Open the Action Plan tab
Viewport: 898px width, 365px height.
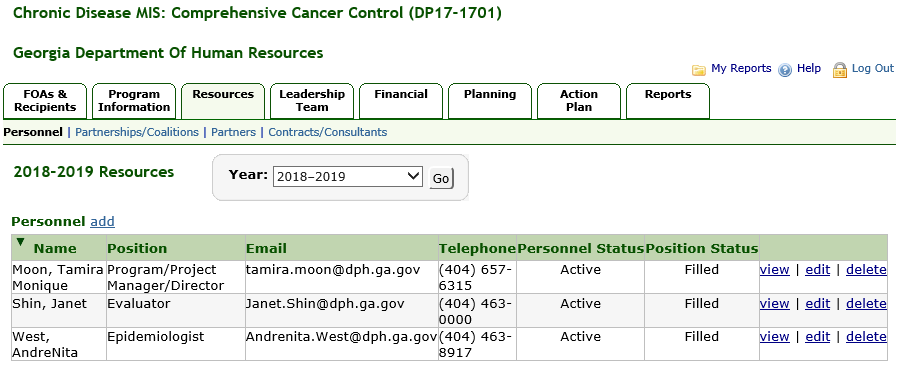578,101
